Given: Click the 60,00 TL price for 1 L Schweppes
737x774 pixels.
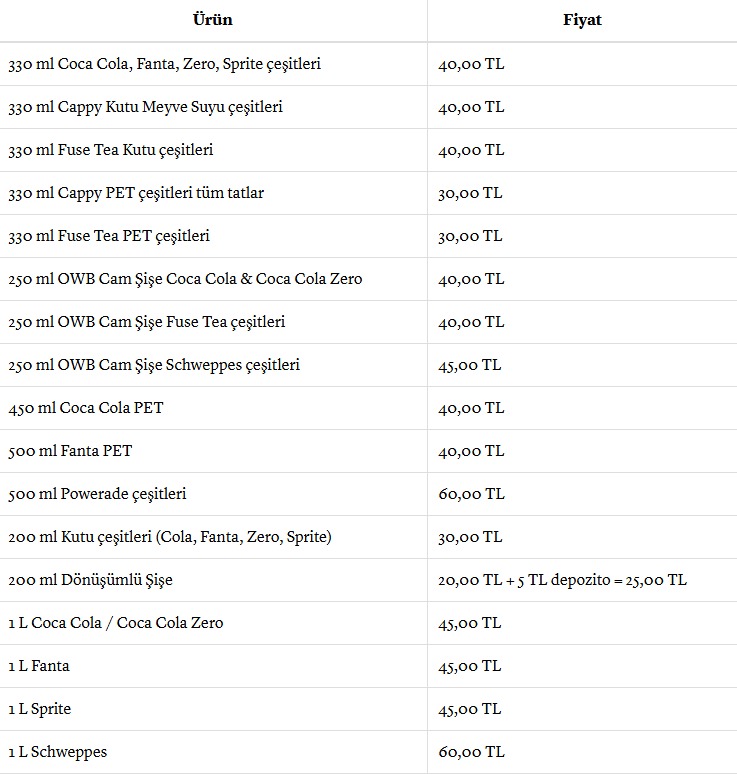Looking at the screenshot, I should coord(471,752).
